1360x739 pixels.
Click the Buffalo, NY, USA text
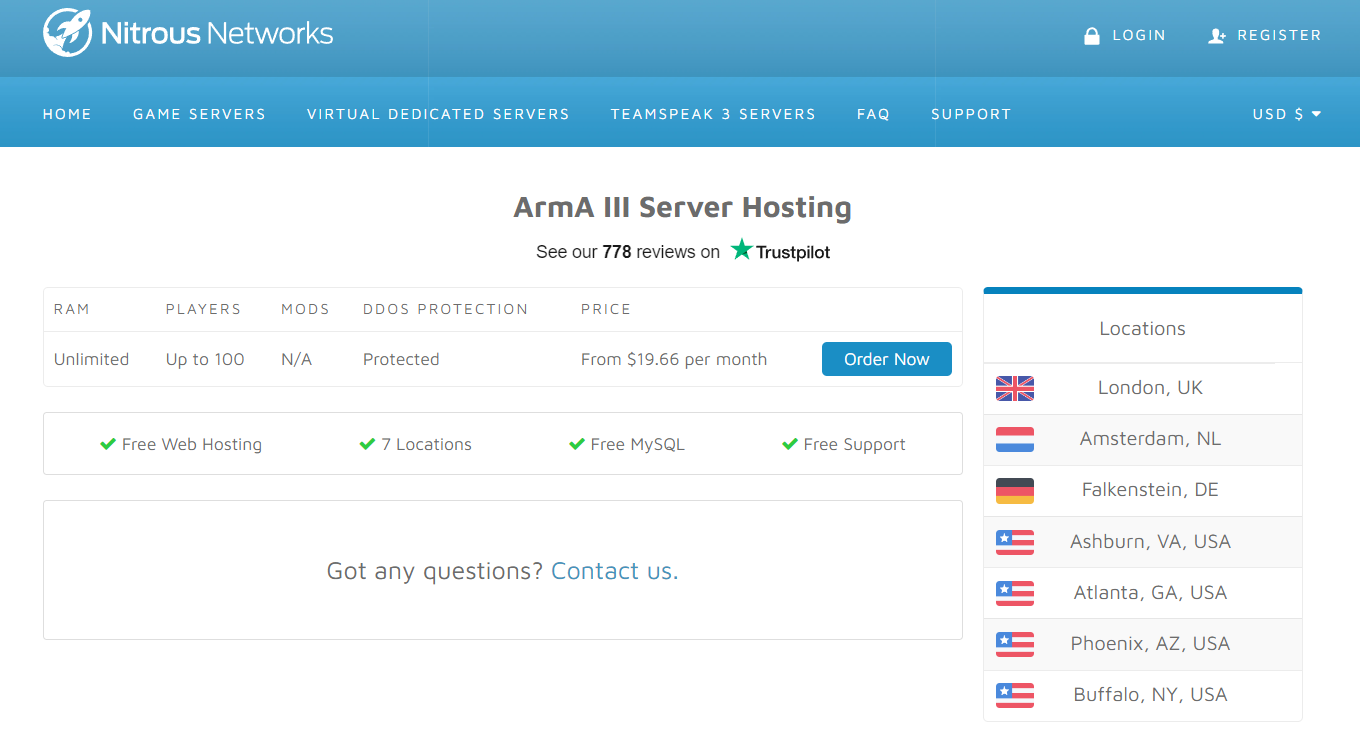point(1150,694)
